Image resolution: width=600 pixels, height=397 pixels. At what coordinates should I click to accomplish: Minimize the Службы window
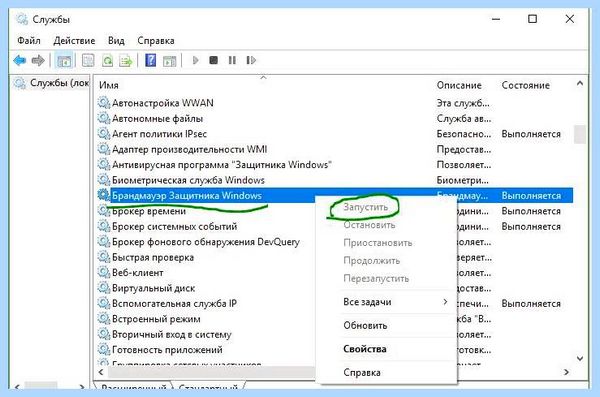[x=496, y=19]
